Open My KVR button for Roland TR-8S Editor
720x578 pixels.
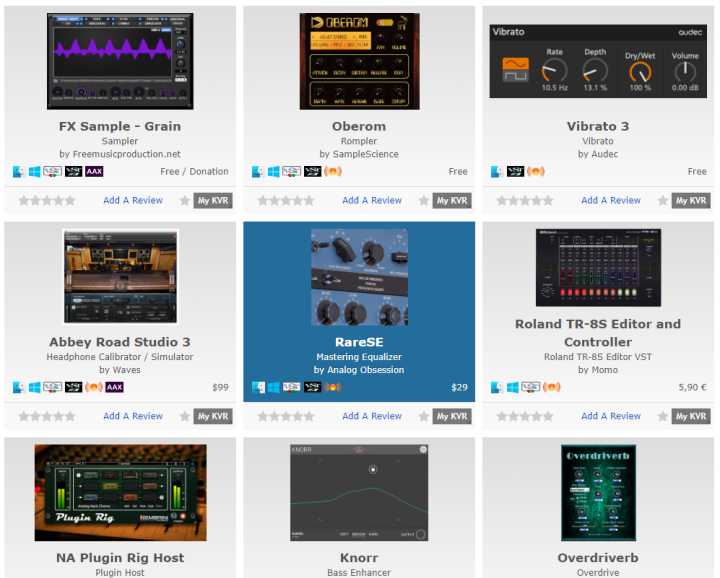(x=691, y=416)
